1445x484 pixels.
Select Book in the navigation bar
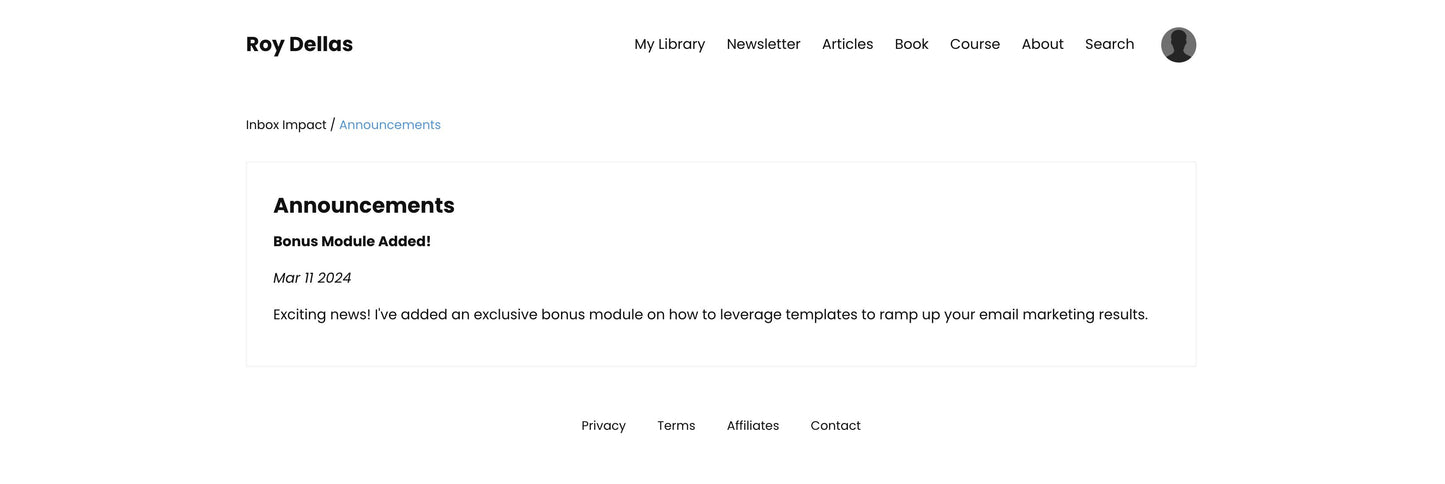pyautogui.click(x=911, y=44)
